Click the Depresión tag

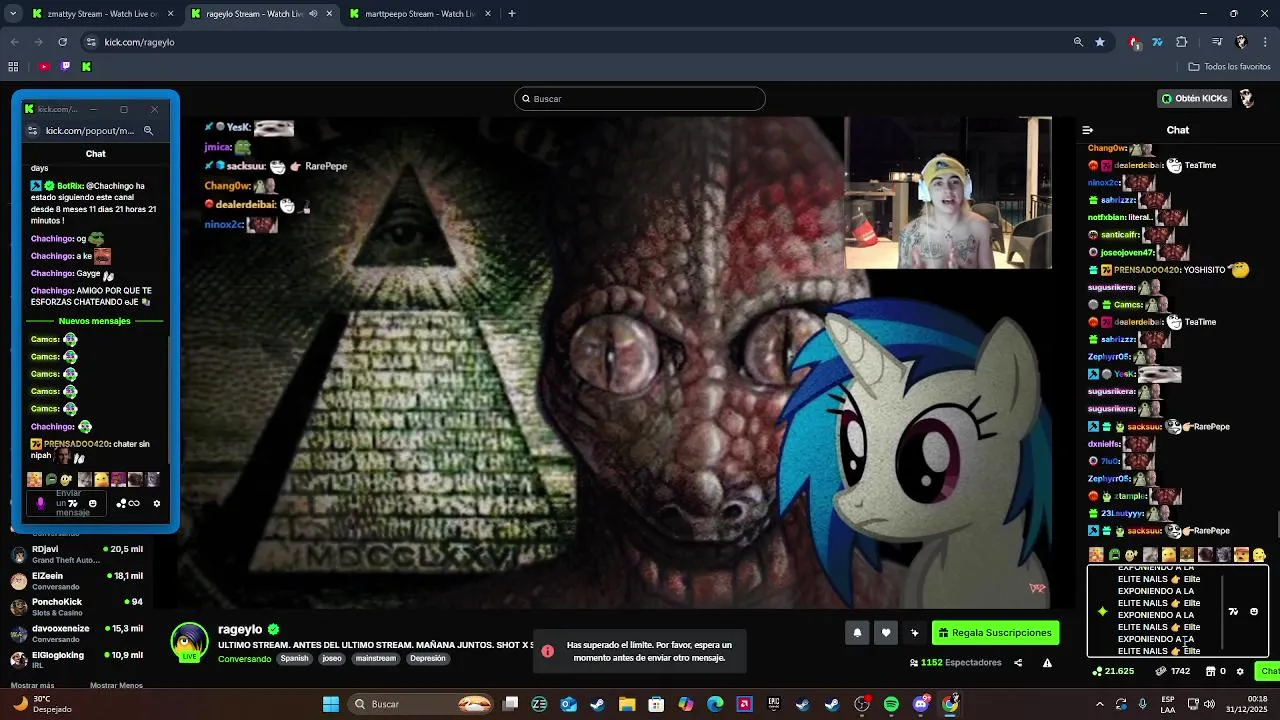pos(427,659)
